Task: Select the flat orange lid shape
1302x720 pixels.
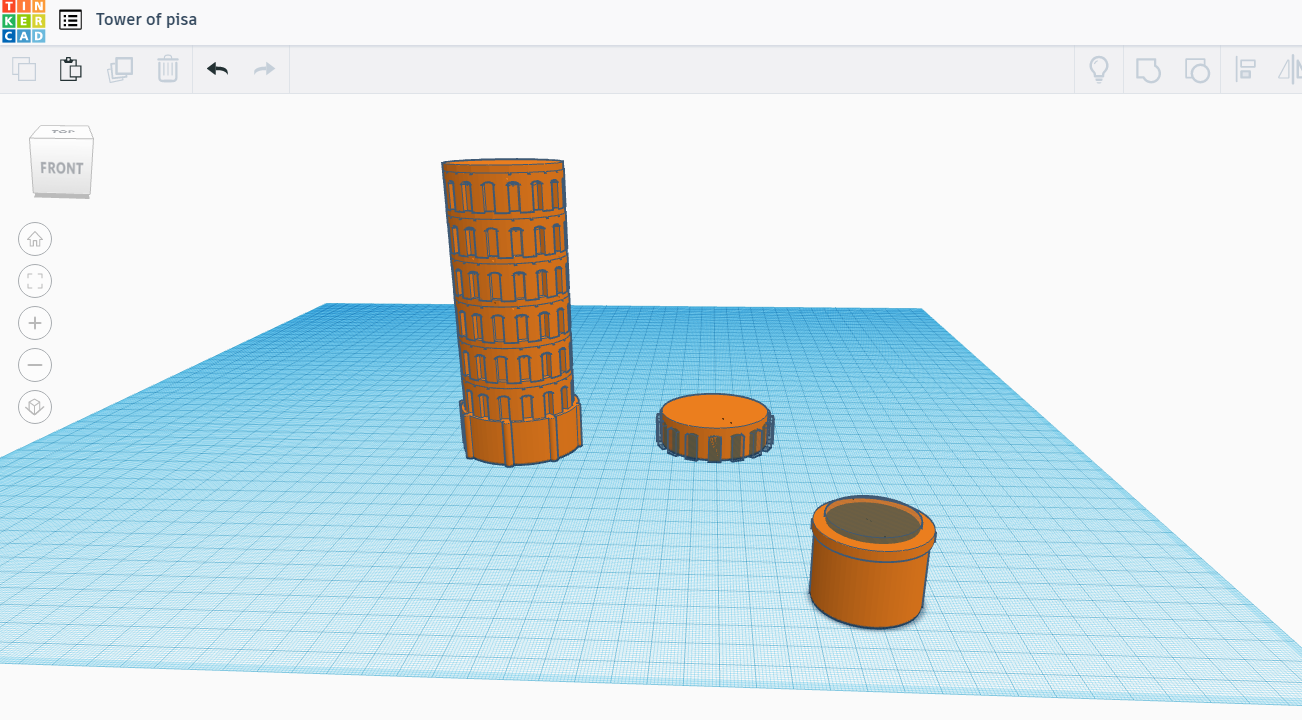Action: click(715, 428)
